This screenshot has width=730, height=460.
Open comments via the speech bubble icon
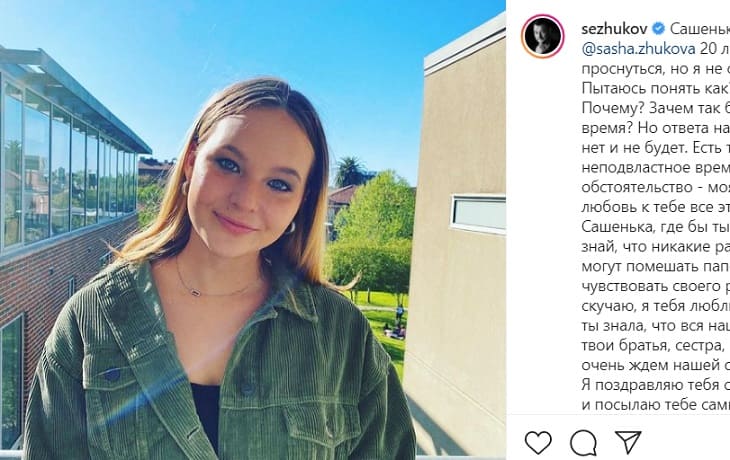[x=583, y=442]
